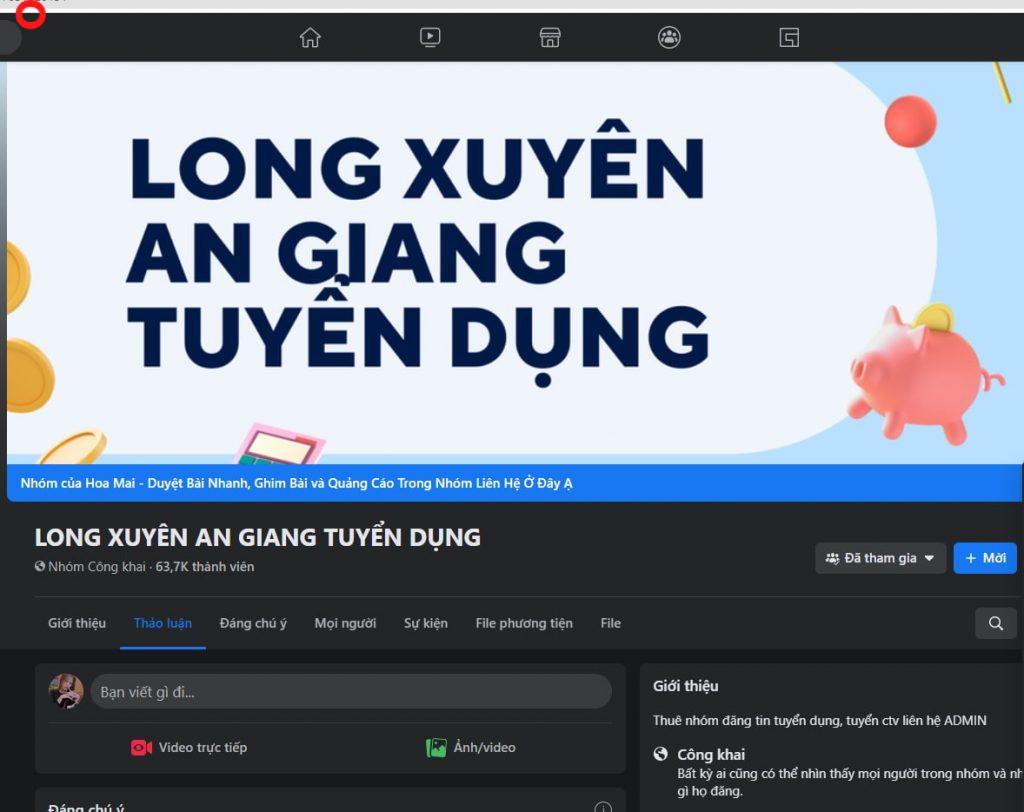The height and width of the screenshot is (812, 1024).
Task: Select the Thảo luận tab
Action: point(163,623)
